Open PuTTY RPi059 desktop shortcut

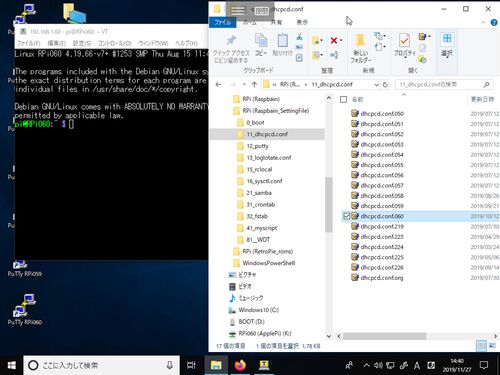click(25, 269)
